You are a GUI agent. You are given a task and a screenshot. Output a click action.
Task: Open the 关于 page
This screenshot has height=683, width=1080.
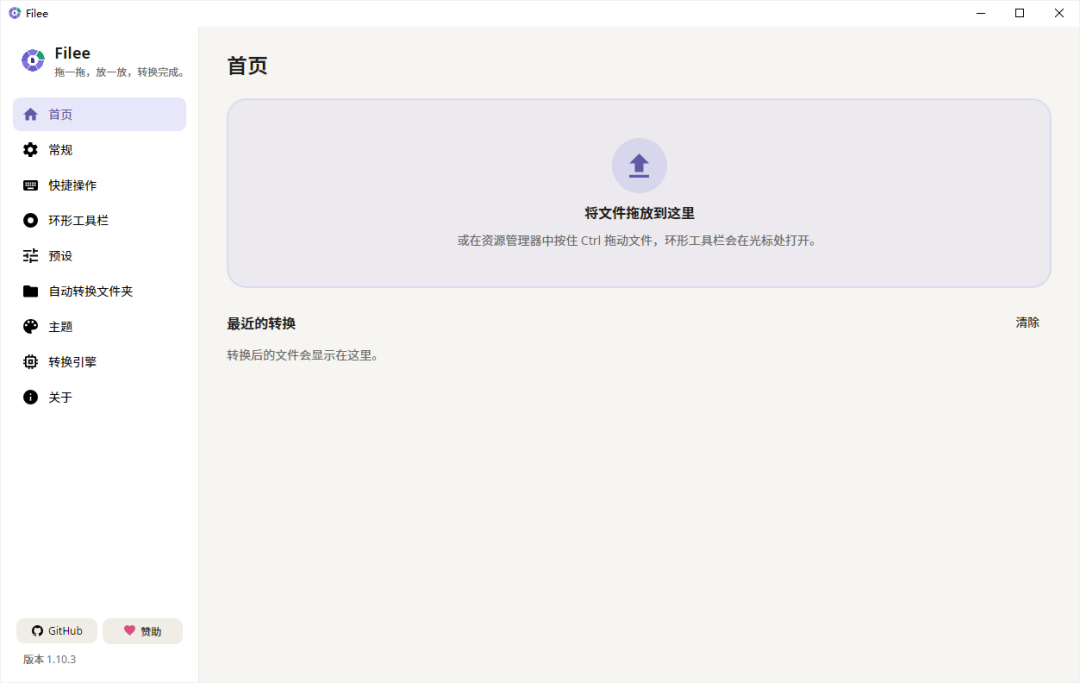point(99,397)
